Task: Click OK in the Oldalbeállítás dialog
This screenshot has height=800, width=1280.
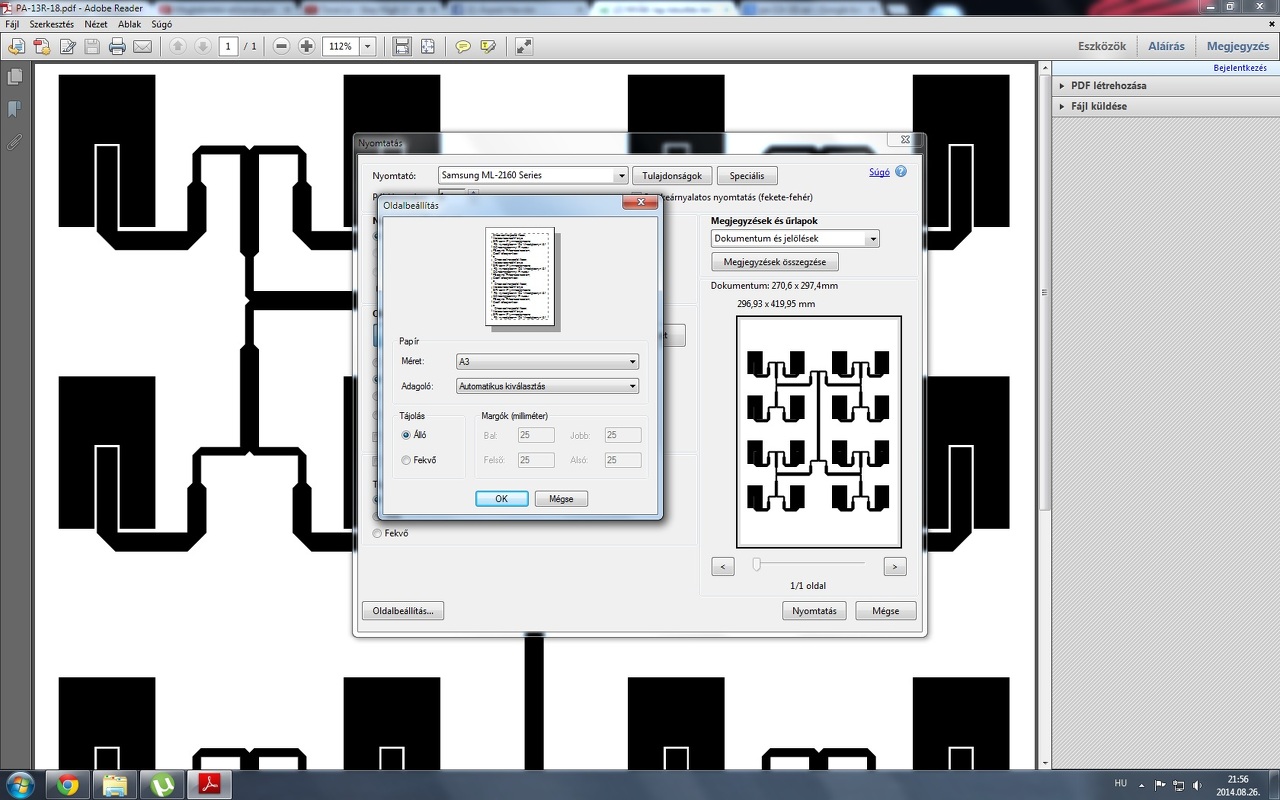Action: (502, 498)
